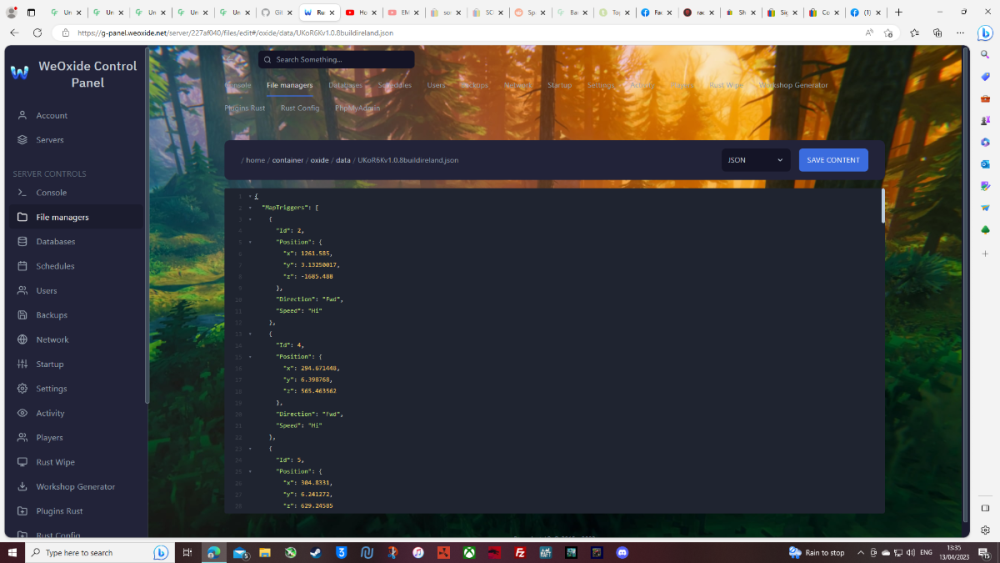This screenshot has height=563, width=1000.
Task: Collapse the object block above "Id": 2
Action: click(250, 219)
